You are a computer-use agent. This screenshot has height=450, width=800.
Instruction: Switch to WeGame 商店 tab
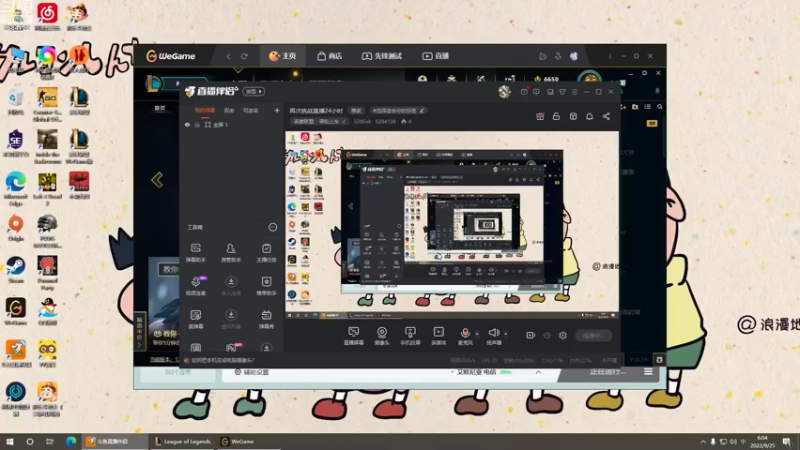point(330,56)
